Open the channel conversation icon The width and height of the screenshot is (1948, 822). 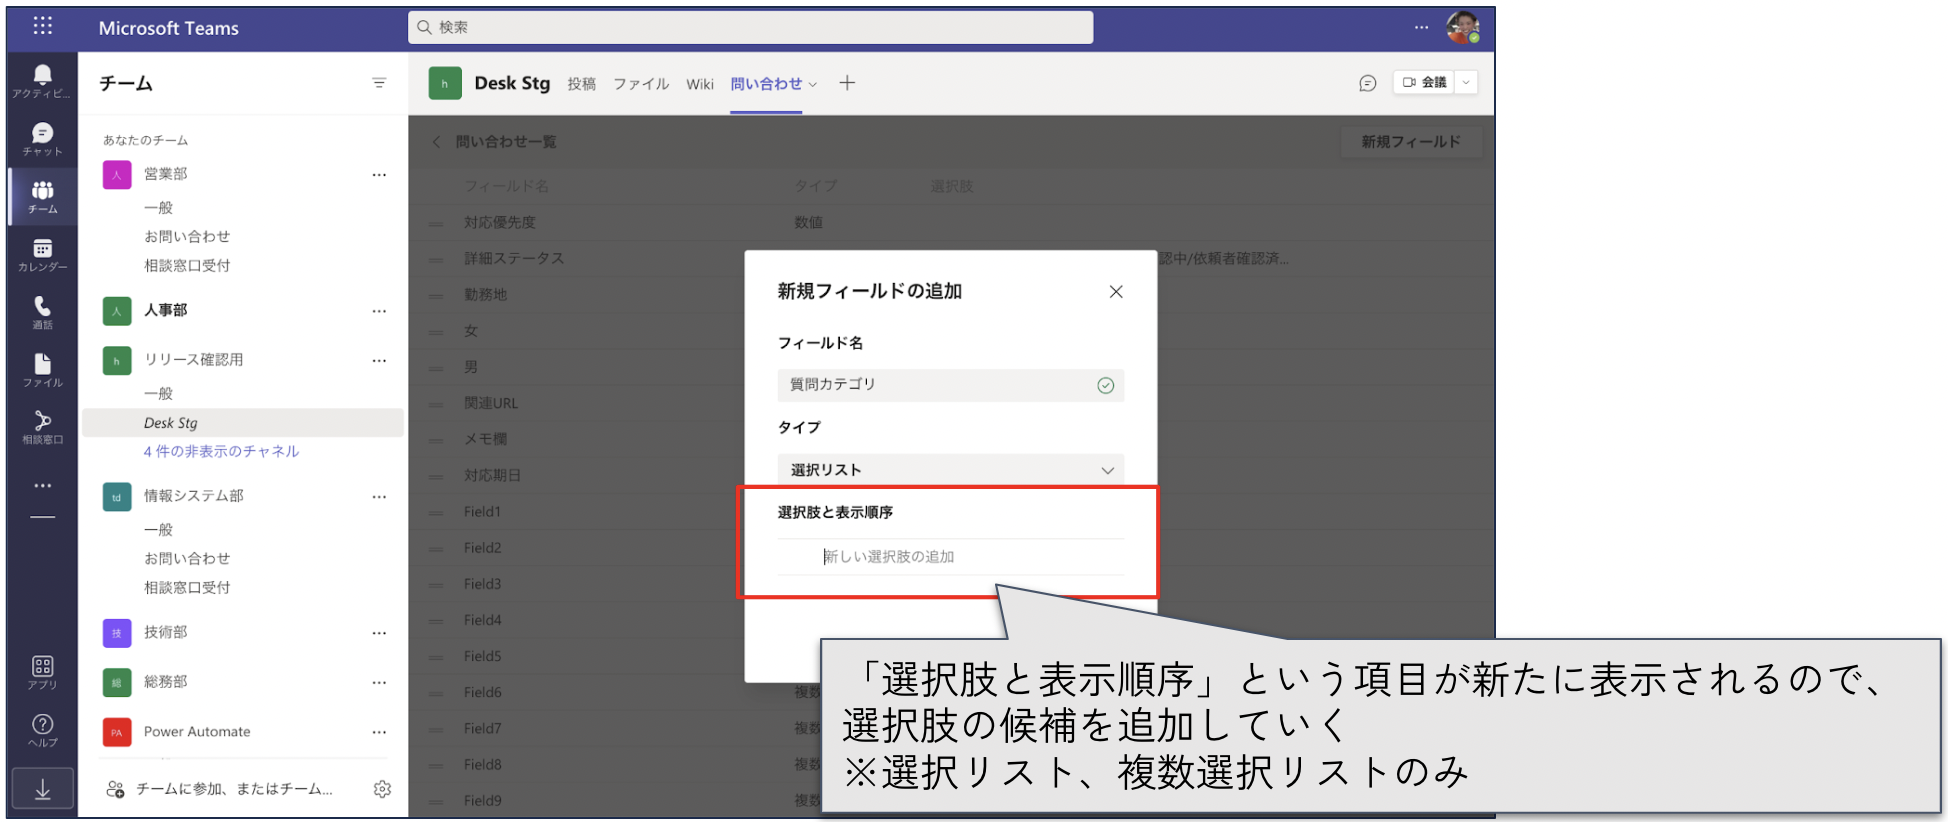coord(1368,83)
